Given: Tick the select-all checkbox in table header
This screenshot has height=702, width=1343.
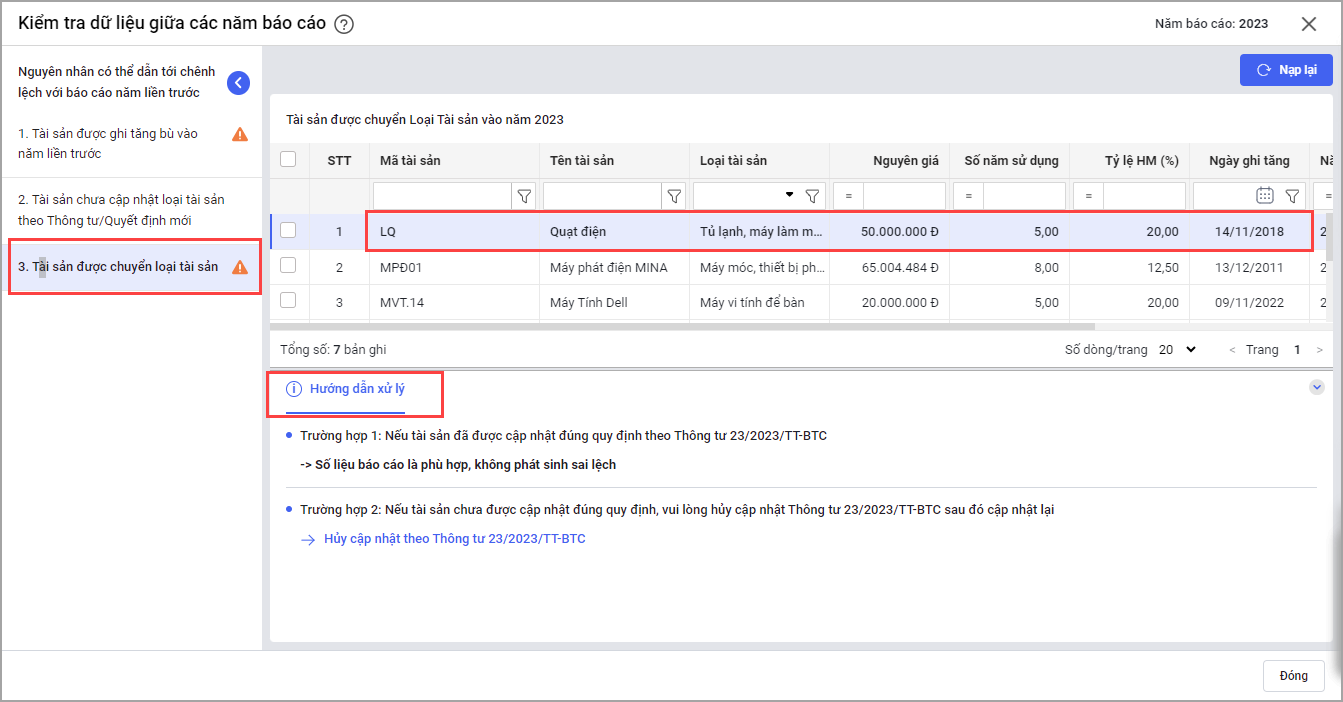Looking at the screenshot, I should click(289, 160).
